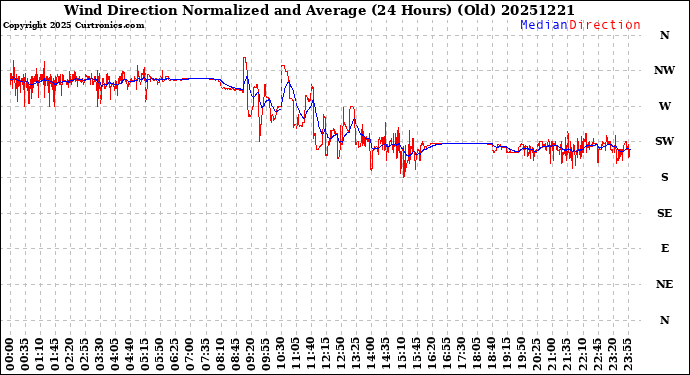Screen dimensions: 690x375
Task: Click the 23:20 time axis label
Action: point(612,354)
